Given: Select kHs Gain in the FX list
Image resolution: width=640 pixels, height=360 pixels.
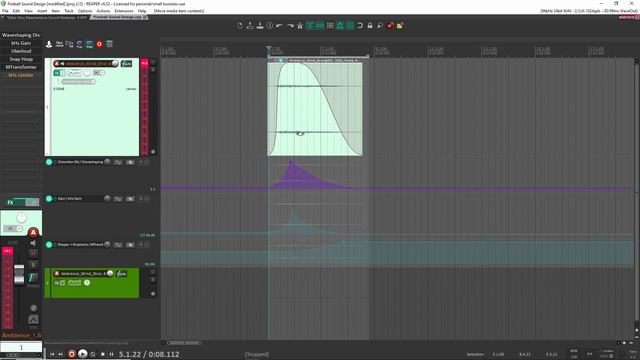Looking at the screenshot, I should coord(21,43).
